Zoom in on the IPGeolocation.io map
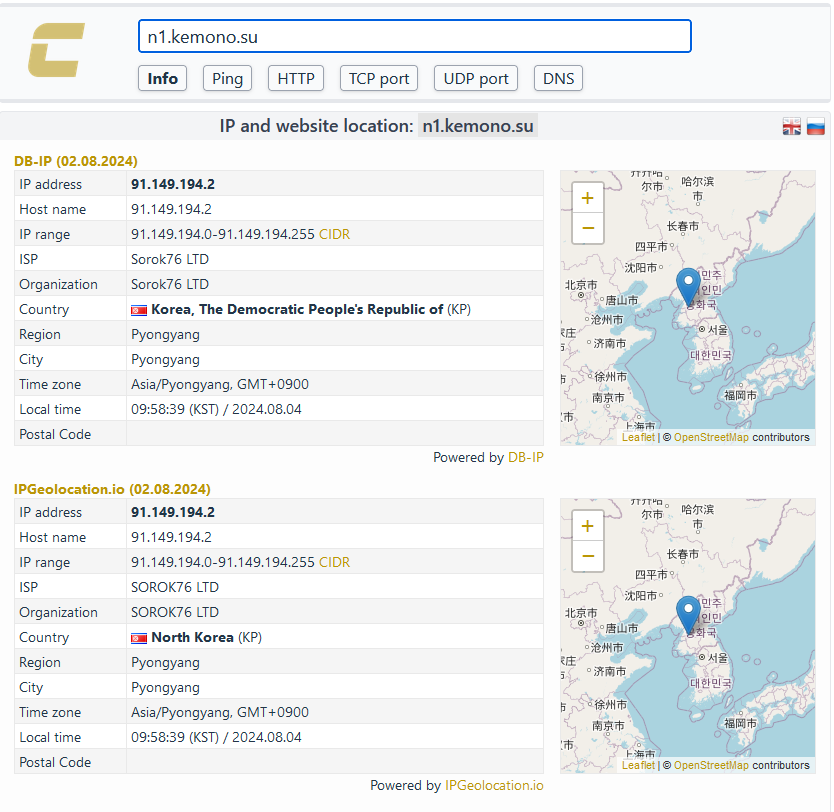834x812 pixels. pos(587,526)
